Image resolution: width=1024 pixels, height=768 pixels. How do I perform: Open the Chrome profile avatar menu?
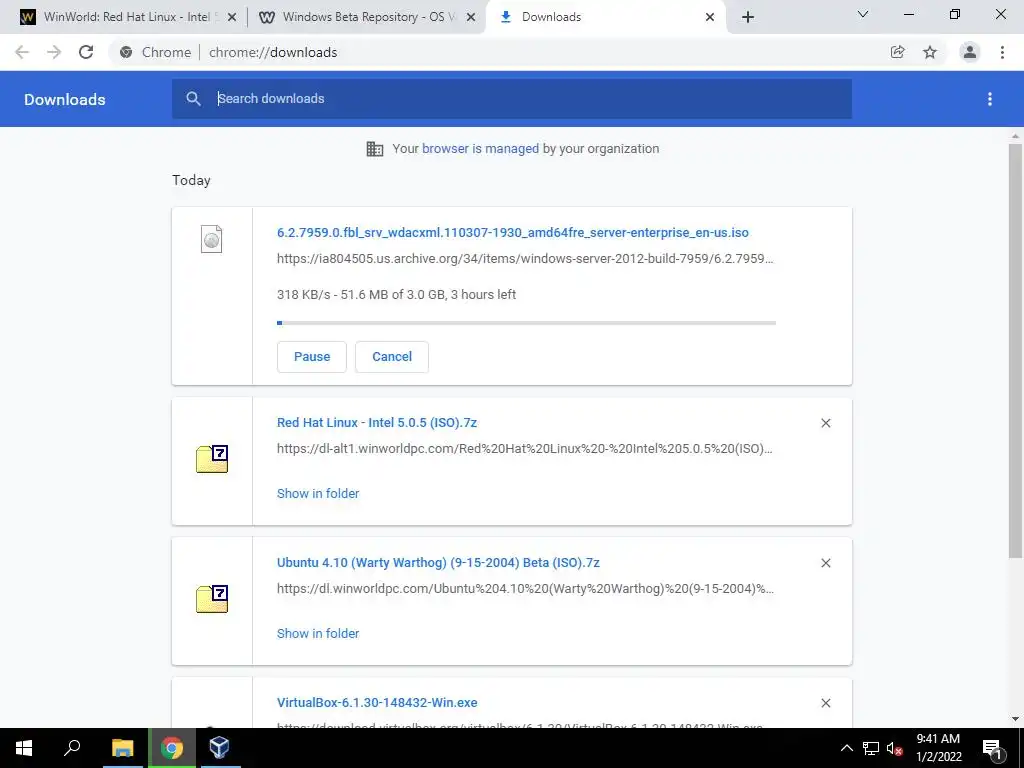point(970,52)
